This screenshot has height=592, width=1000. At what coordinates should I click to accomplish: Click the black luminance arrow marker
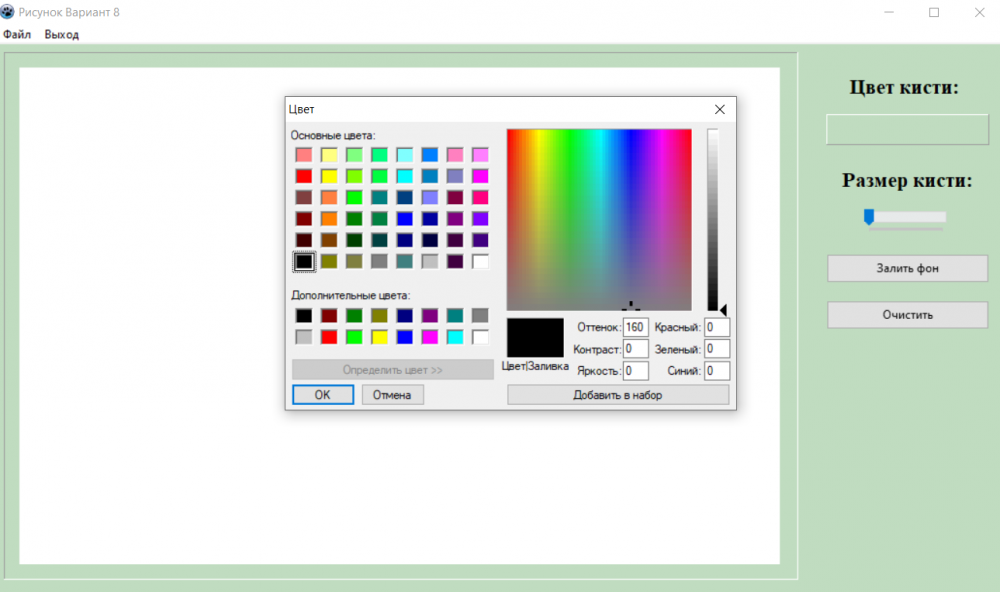723,310
